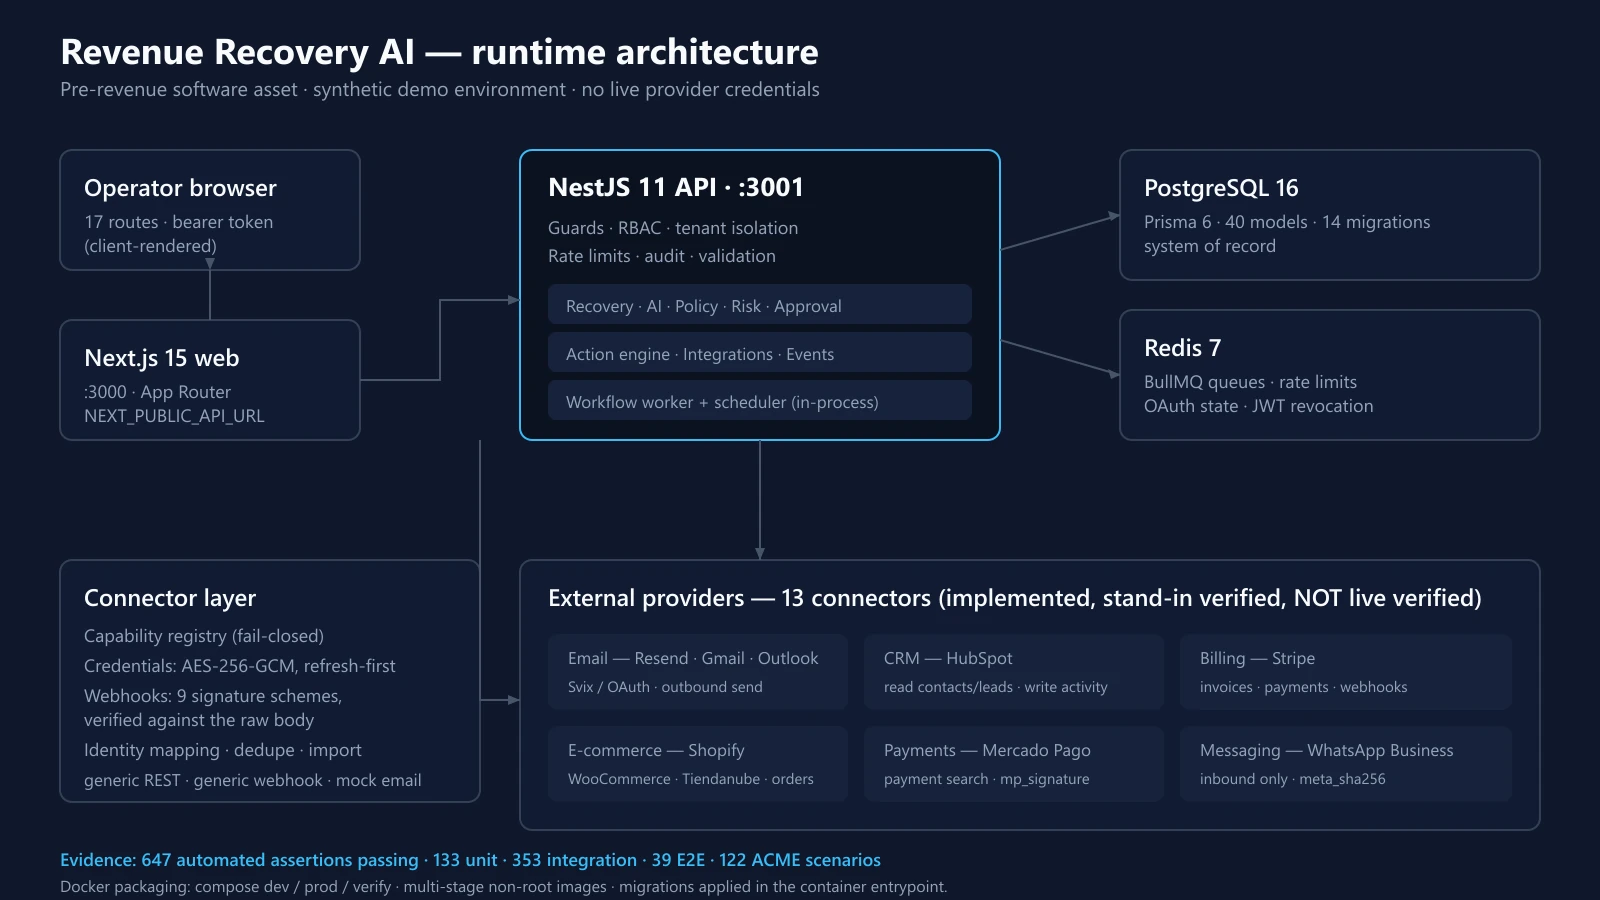
Task: Click the "Operator browser" heading
Action: (x=180, y=188)
